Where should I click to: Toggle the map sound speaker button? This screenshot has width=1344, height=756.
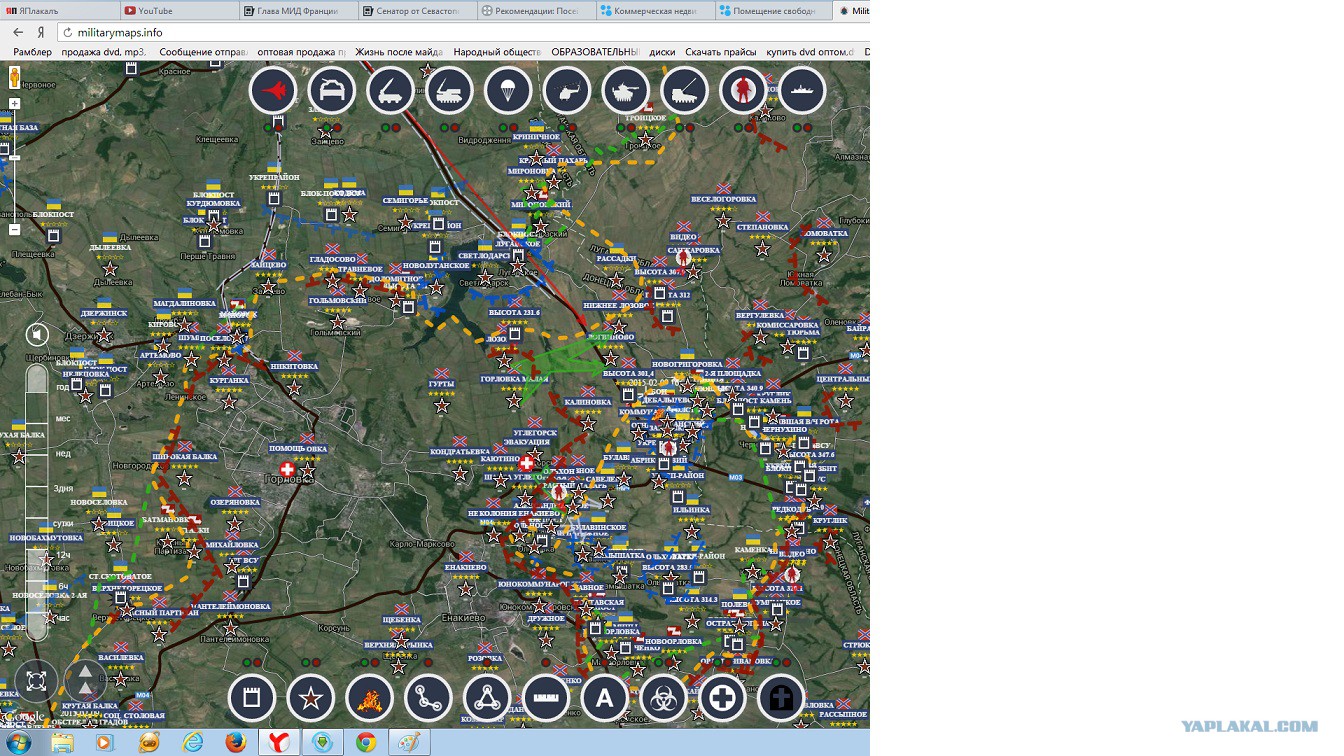pos(37,334)
